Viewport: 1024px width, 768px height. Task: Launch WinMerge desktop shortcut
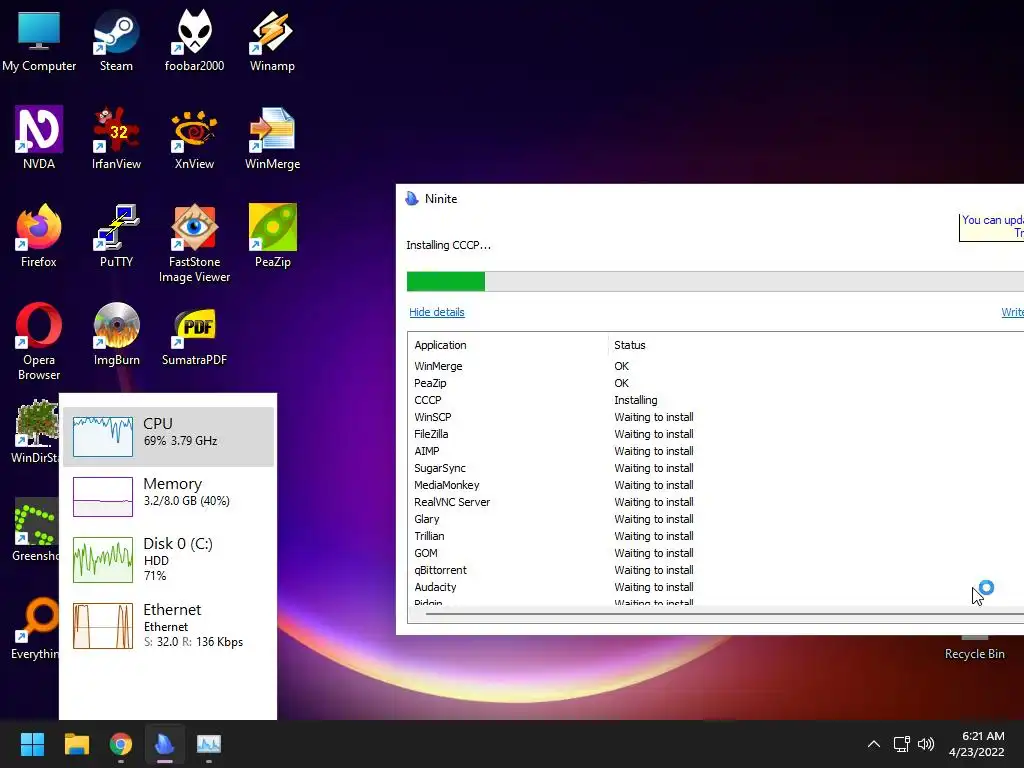tap(272, 138)
